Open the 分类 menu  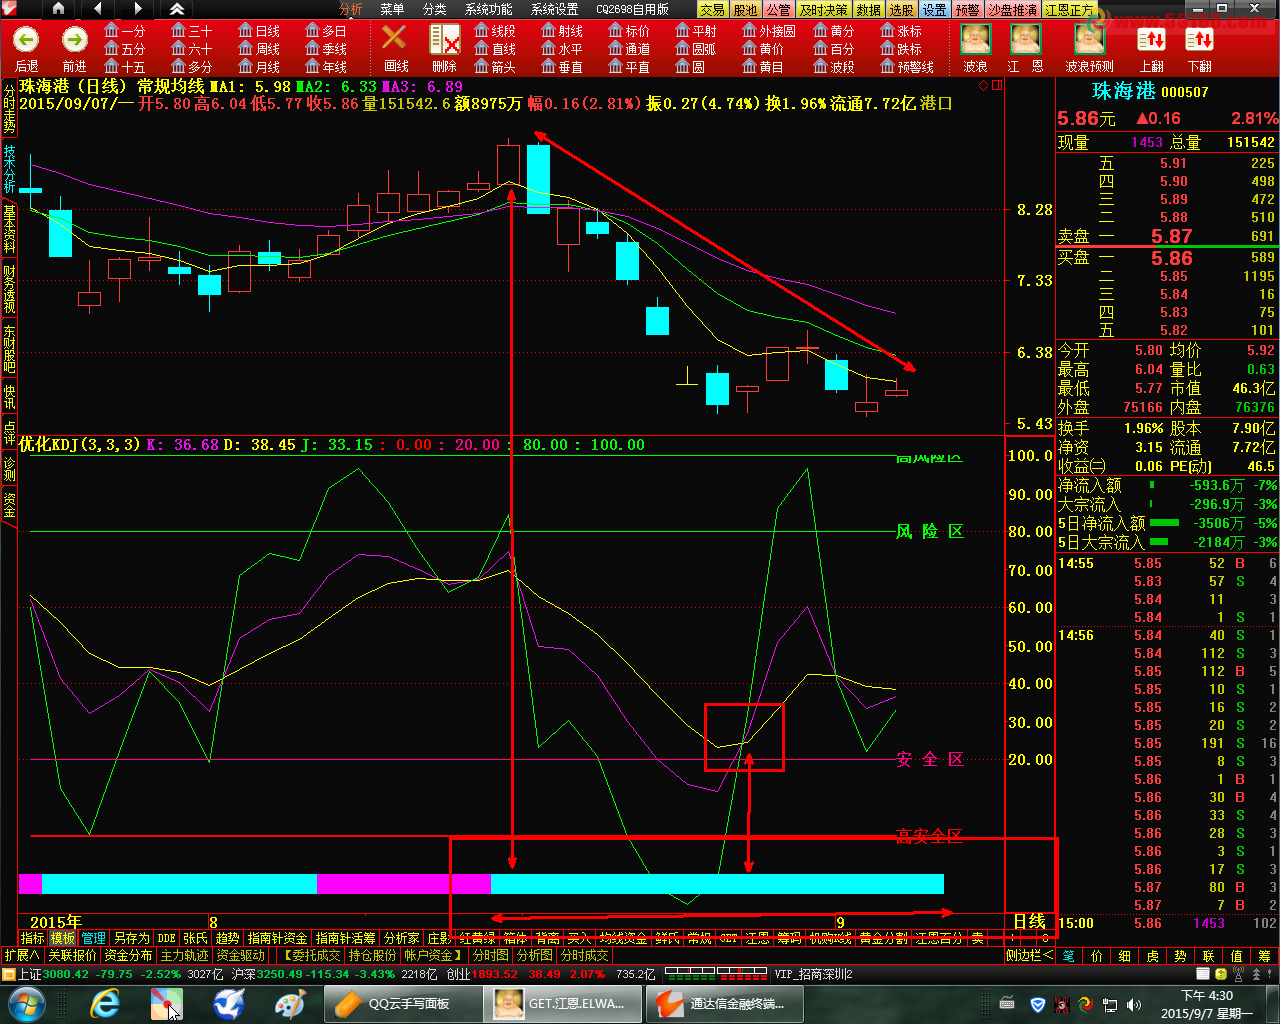point(434,9)
